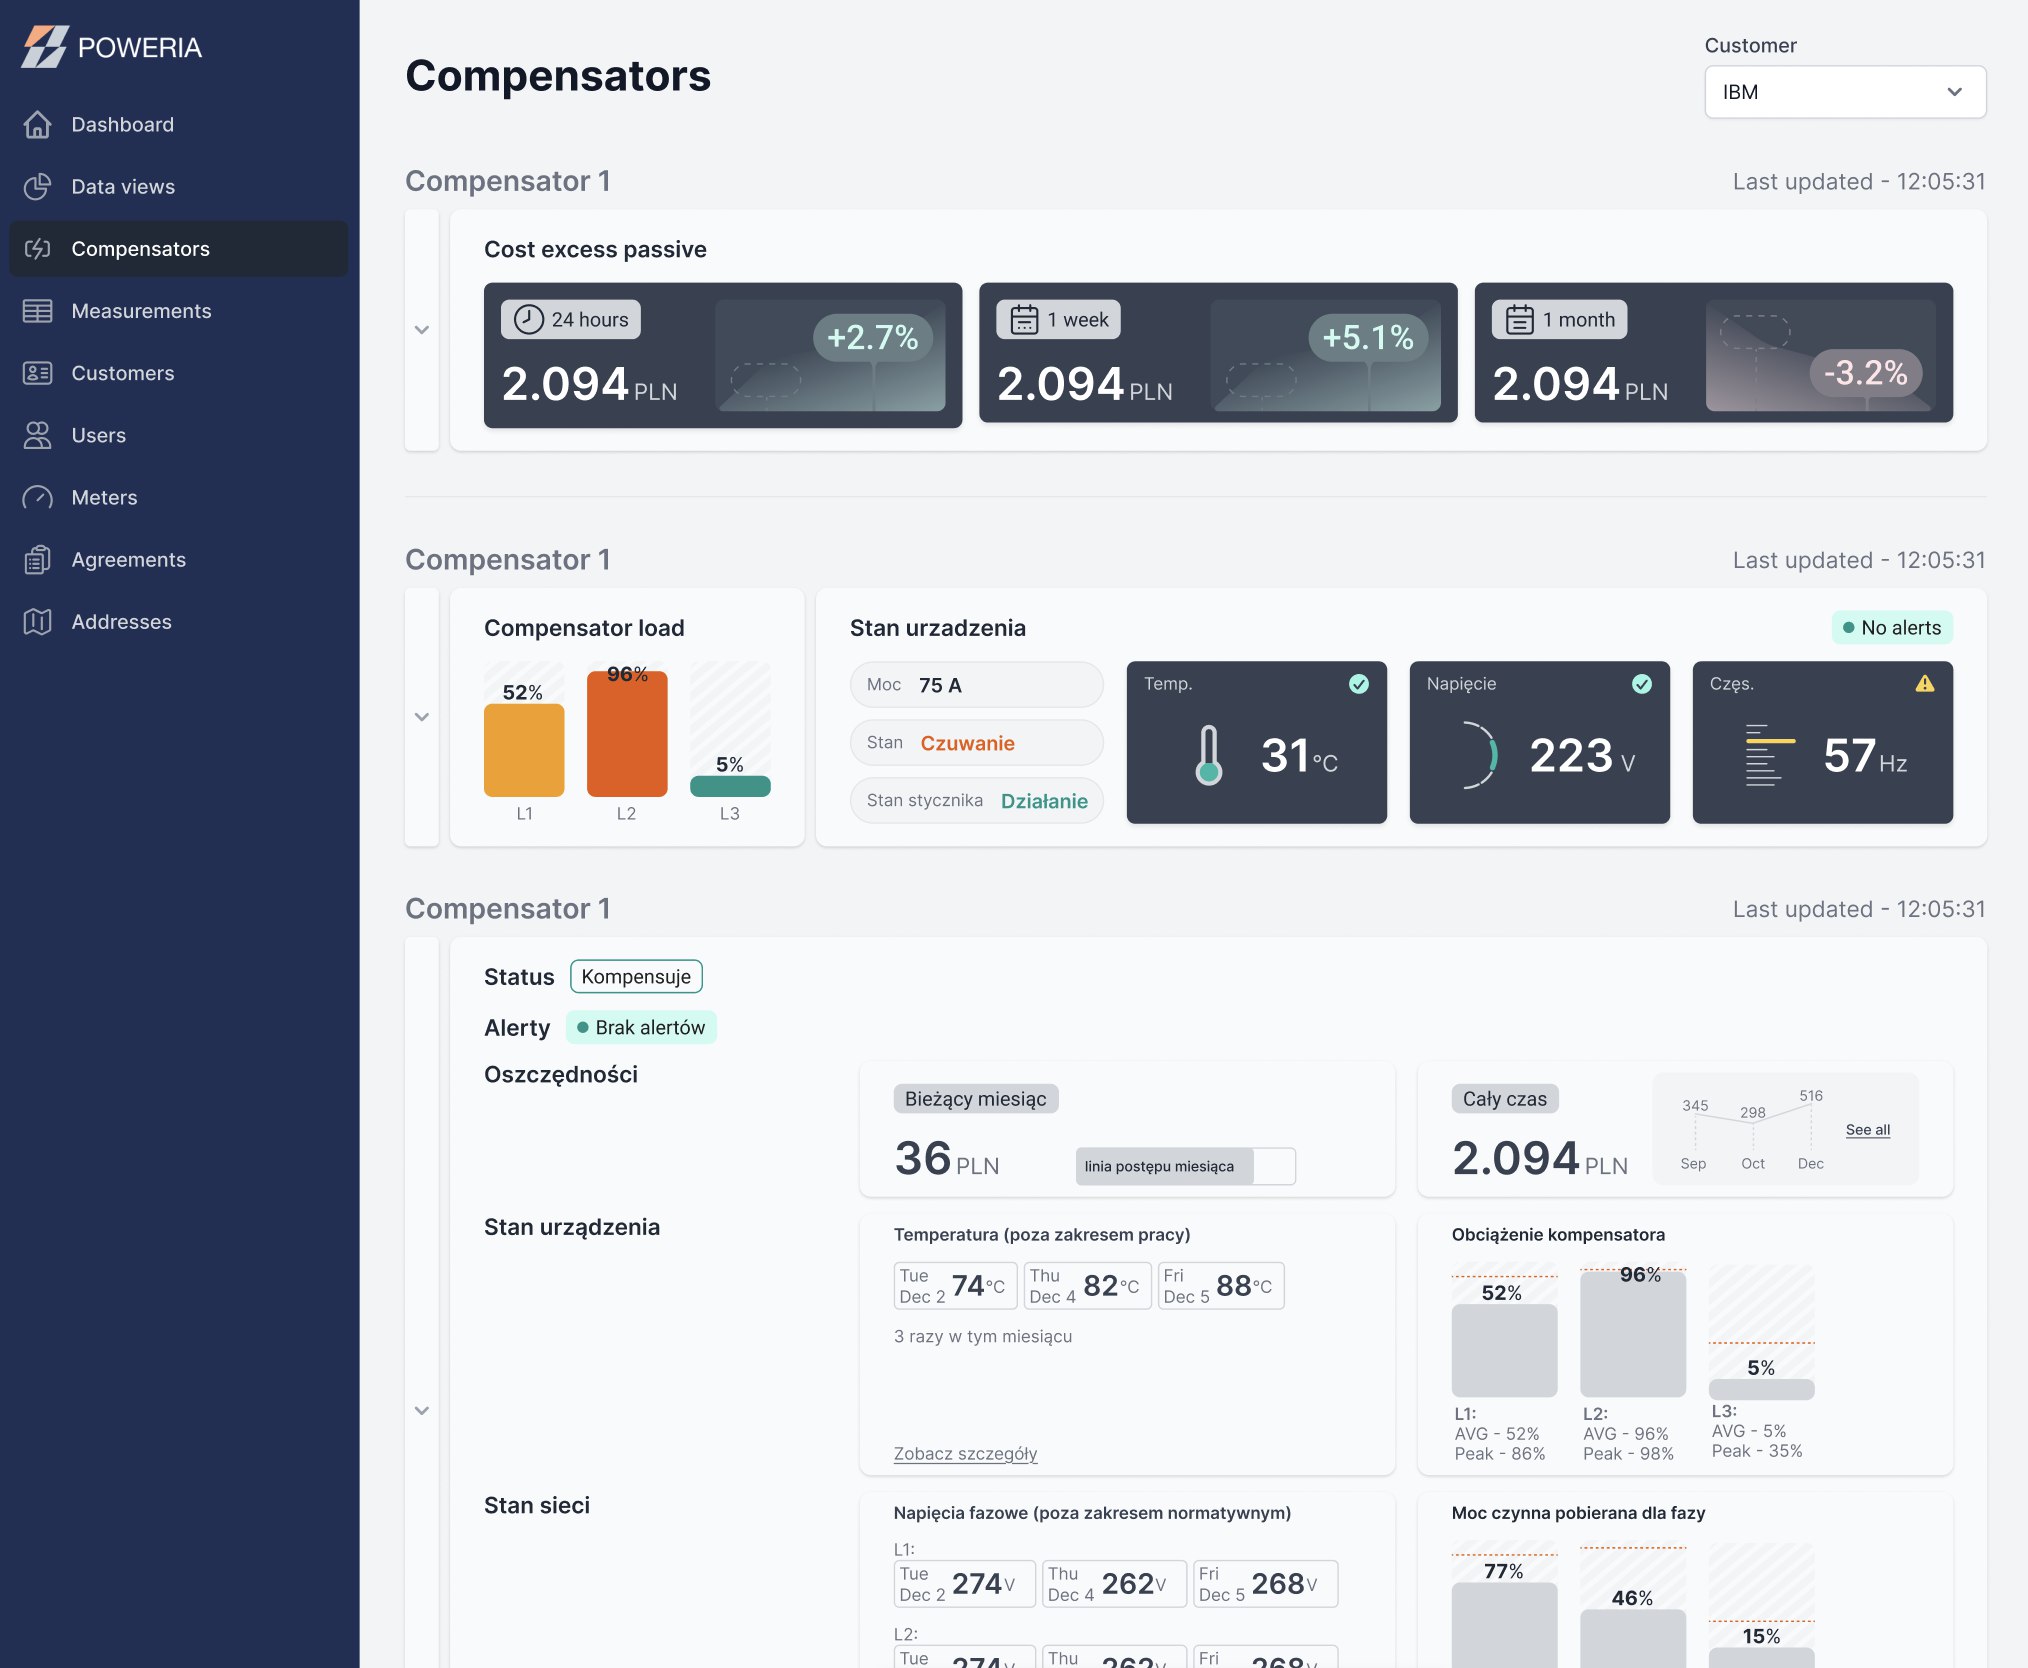The image size is (2028, 1668).
Task: Click the Measurements table icon
Action: (x=38, y=311)
